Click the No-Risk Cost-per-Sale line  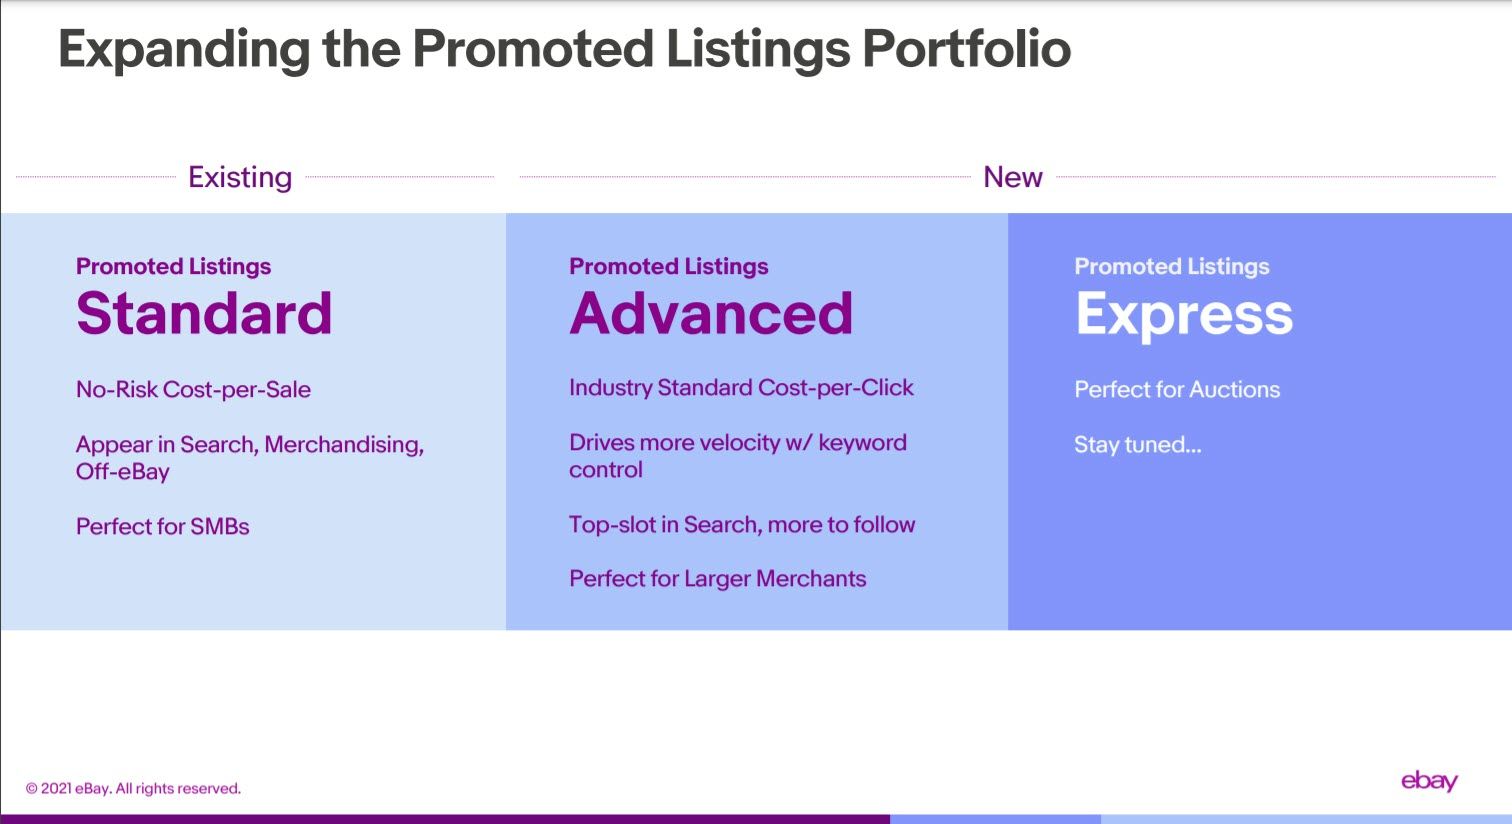tap(193, 389)
